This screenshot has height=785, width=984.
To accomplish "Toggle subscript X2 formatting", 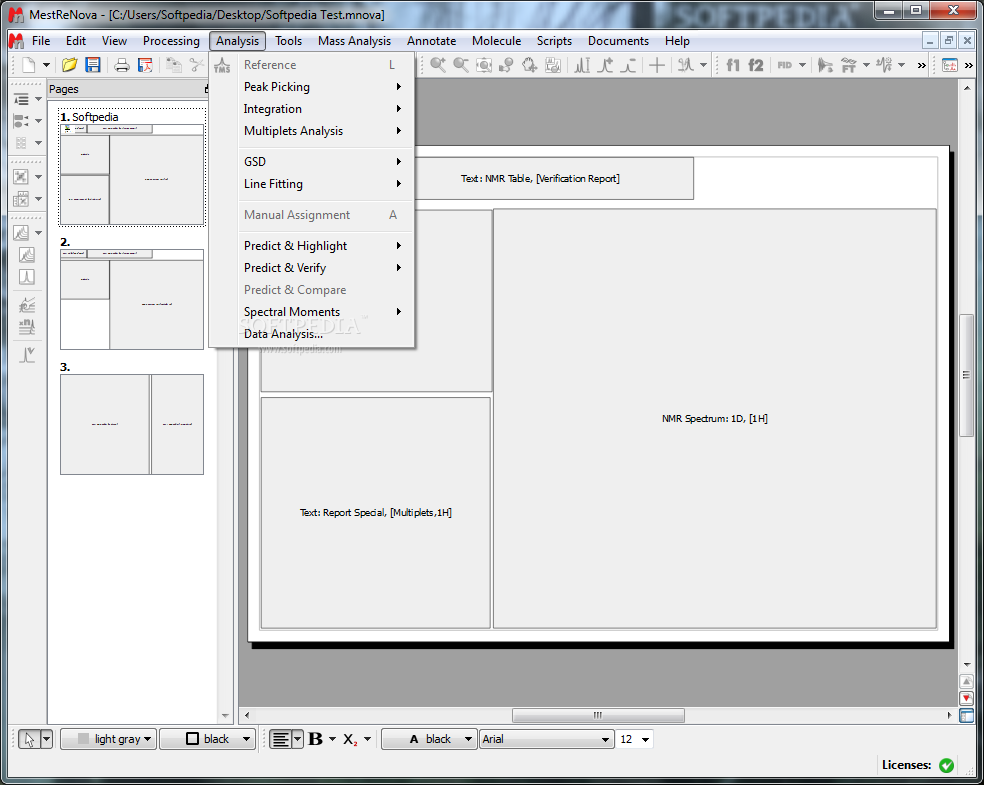I will (x=350, y=739).
